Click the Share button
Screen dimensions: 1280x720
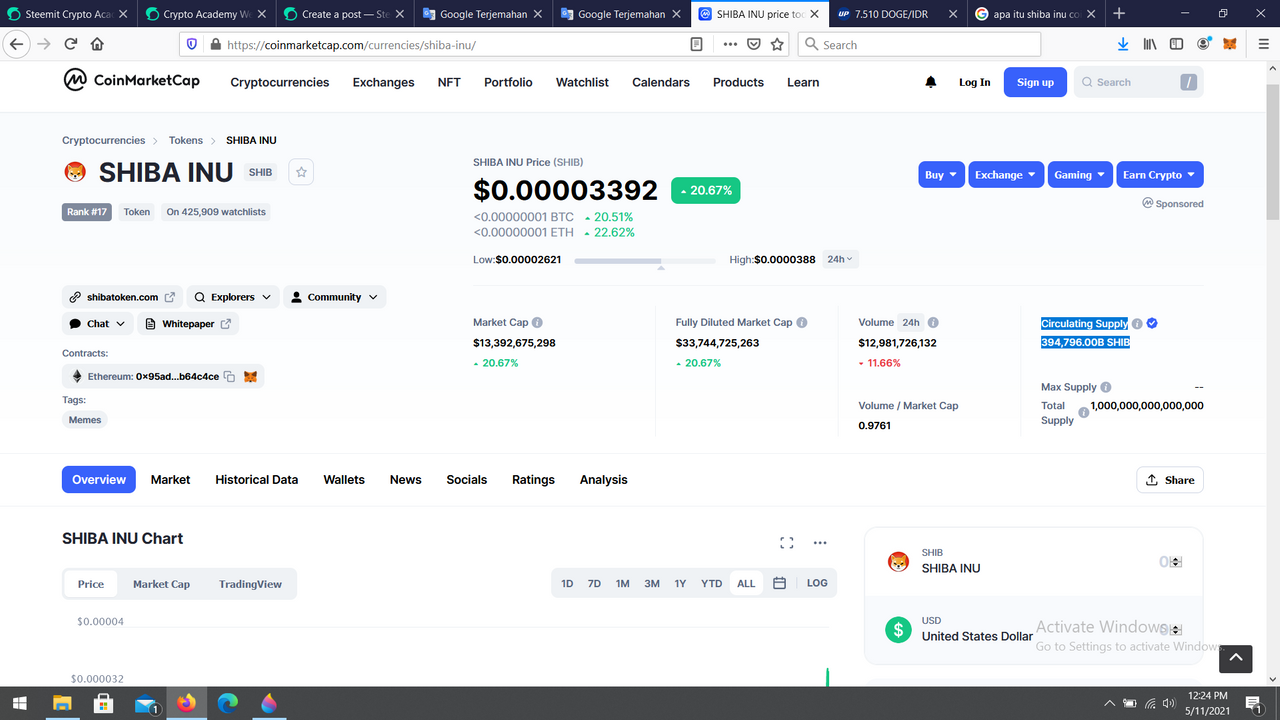(x=1170, y=480)
